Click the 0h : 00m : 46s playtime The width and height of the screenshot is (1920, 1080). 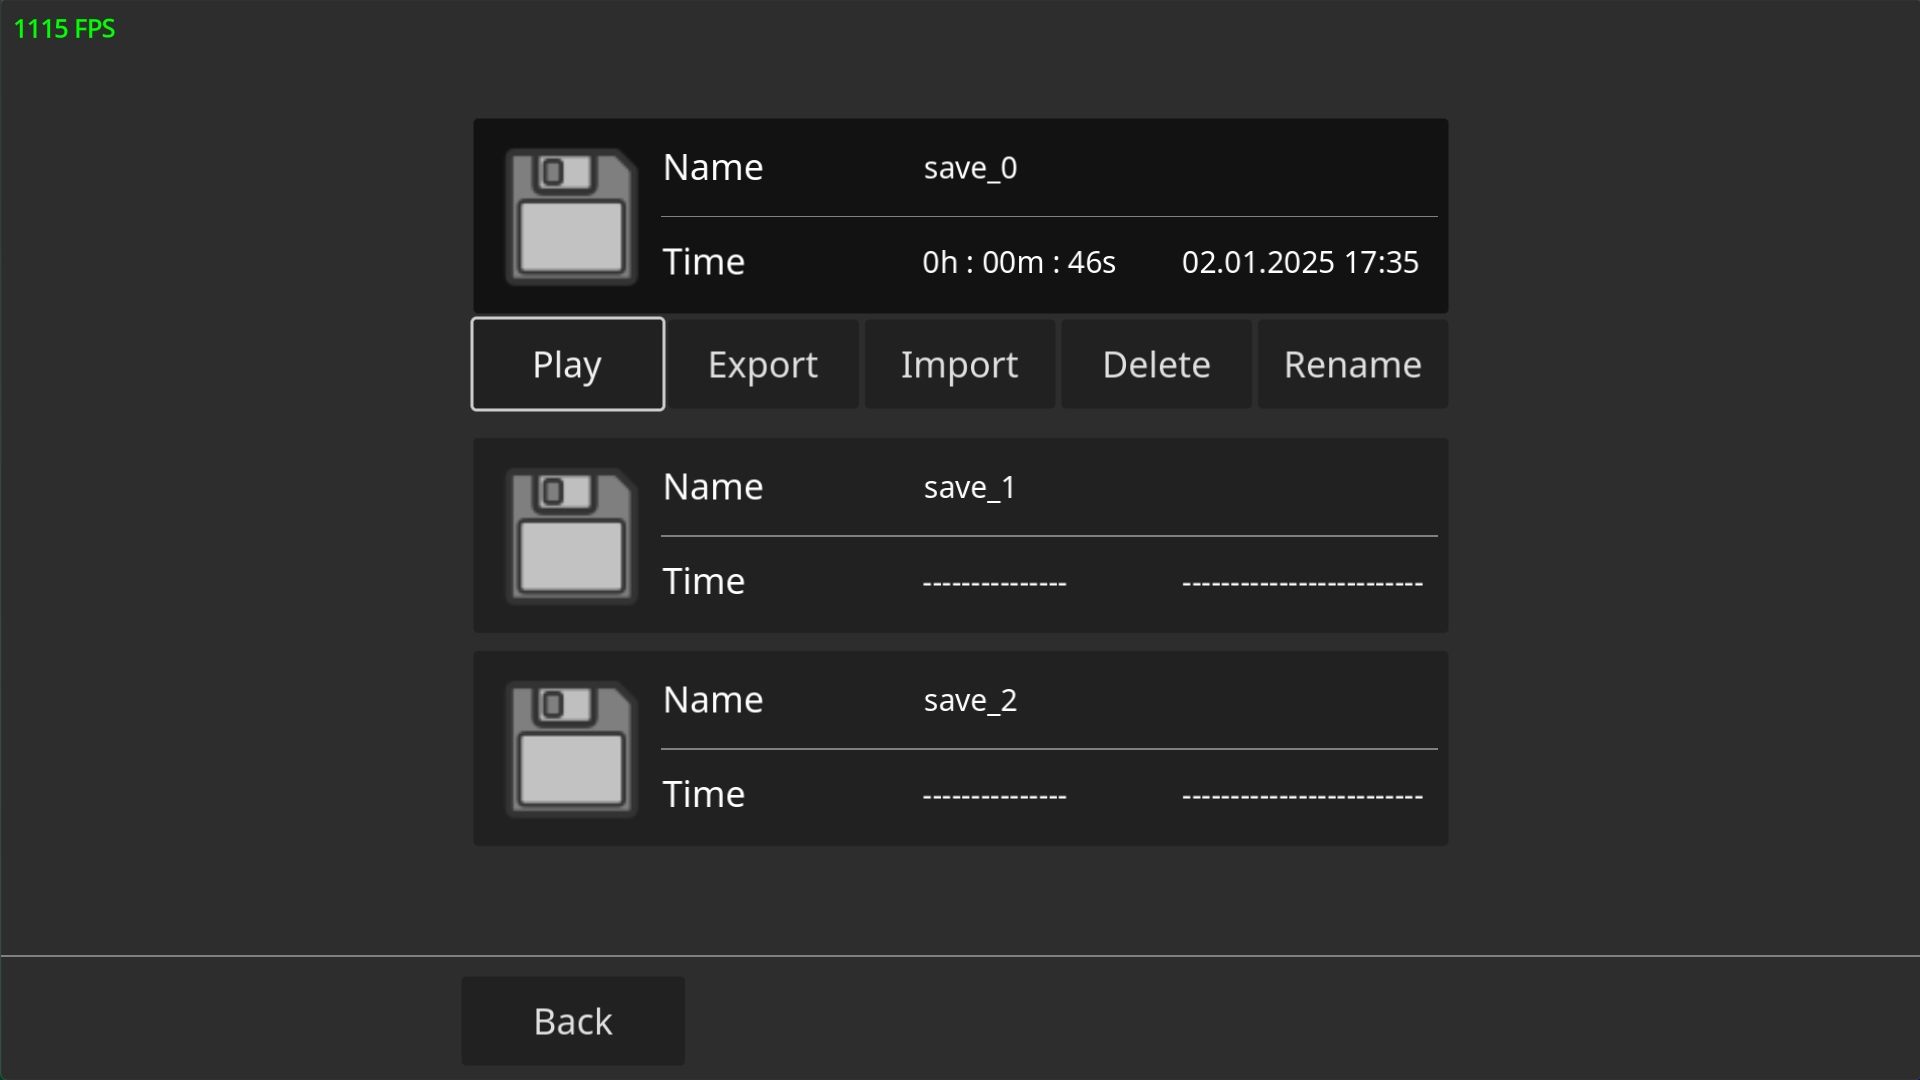[1018, 262]
